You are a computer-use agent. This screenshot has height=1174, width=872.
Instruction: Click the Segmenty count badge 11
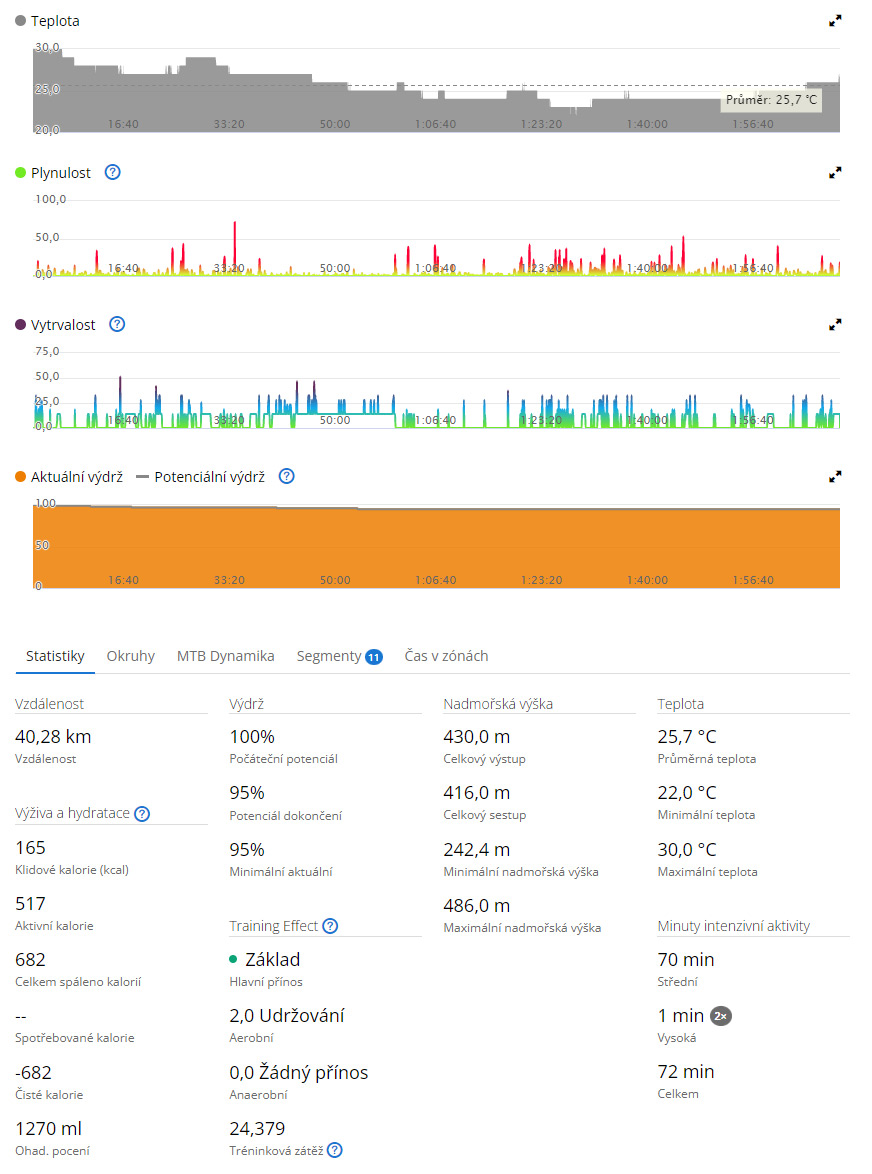coord(374,657)
